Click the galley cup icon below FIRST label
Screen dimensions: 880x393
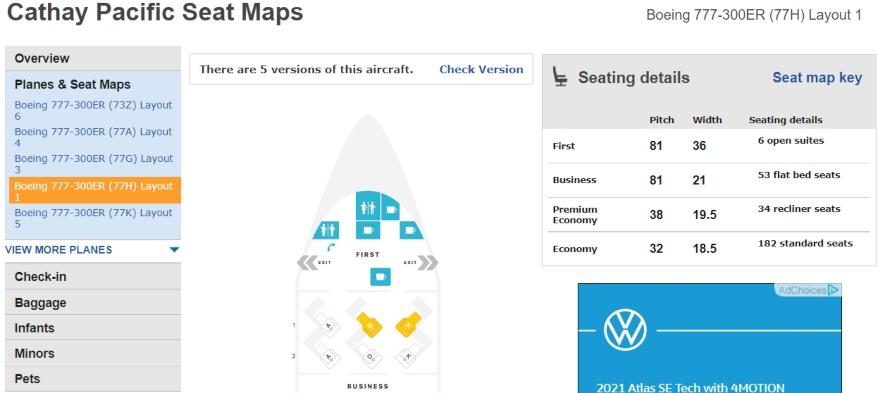381,276
